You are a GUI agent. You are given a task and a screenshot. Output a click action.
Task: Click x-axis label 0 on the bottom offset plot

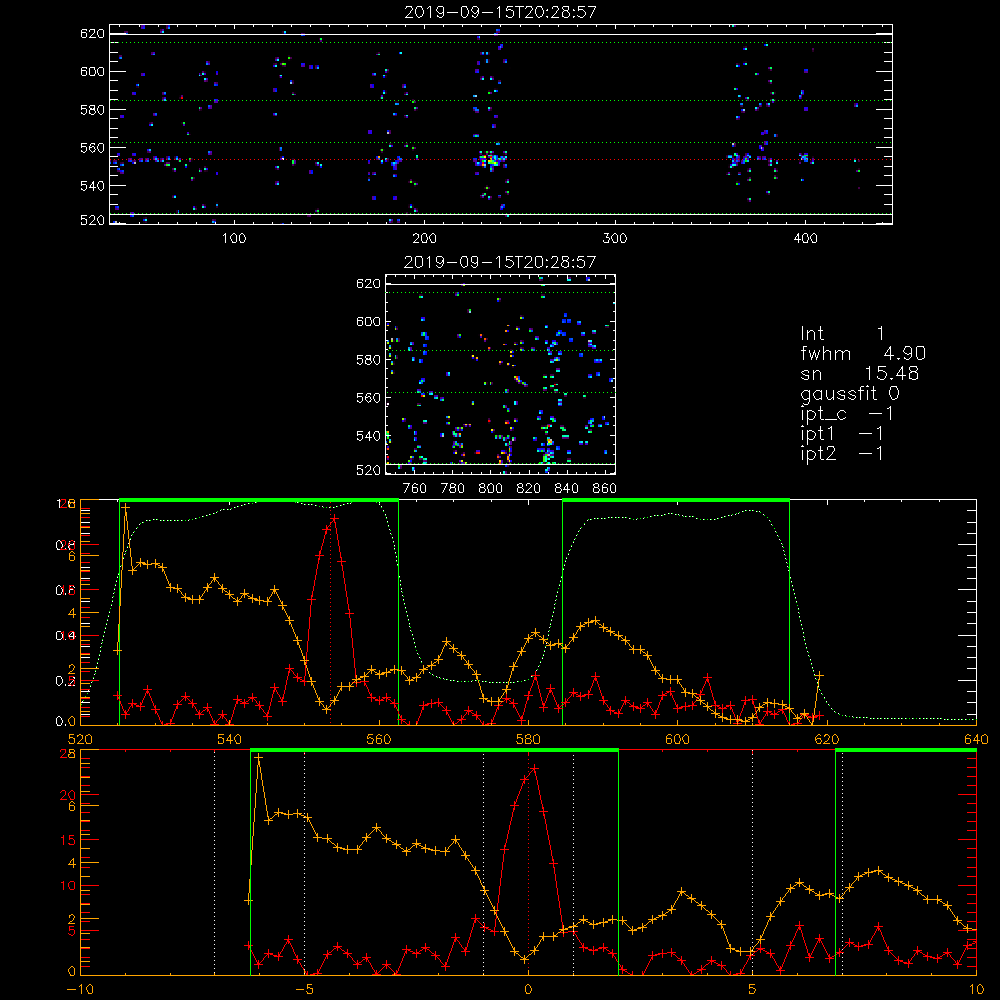528,990
